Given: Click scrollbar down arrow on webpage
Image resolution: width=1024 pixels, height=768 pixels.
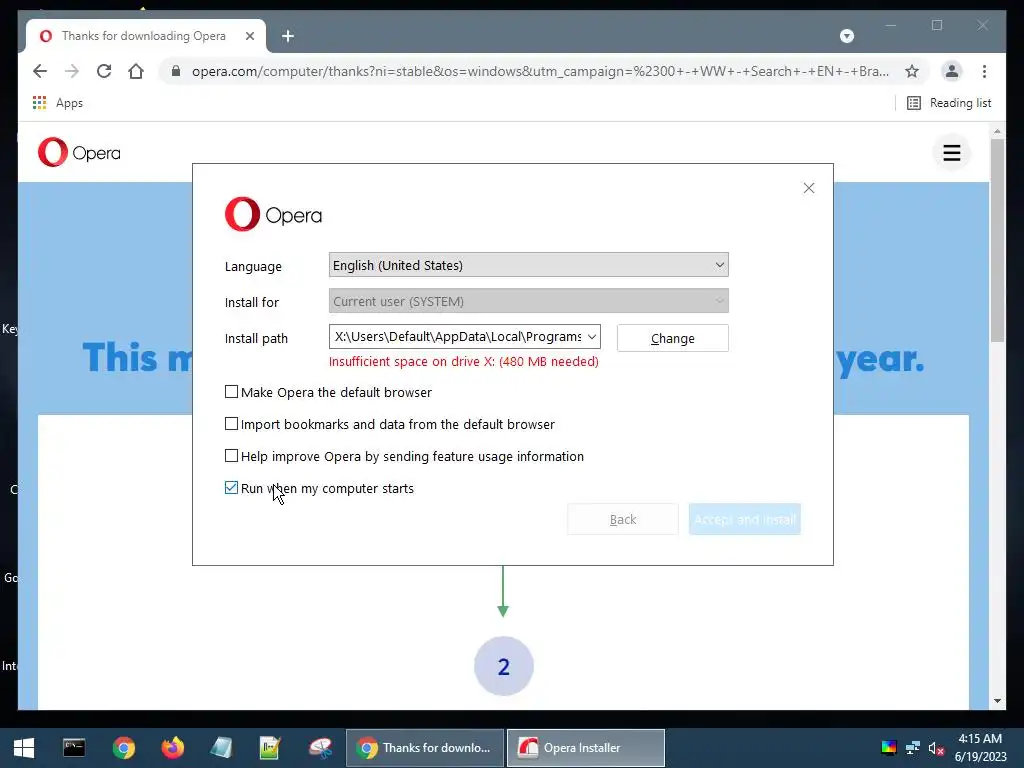Looking at the screenshot, I should click(997, 701).
